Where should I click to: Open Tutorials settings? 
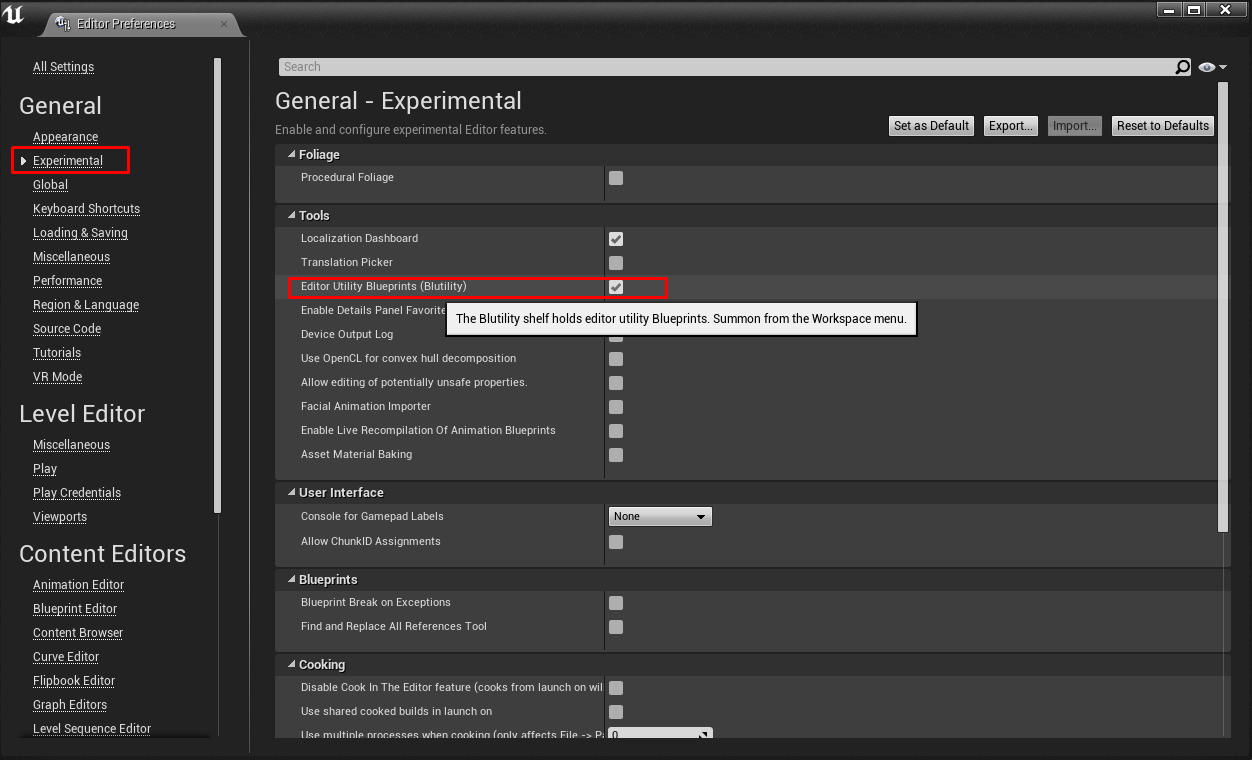click(x=57, y=353)
